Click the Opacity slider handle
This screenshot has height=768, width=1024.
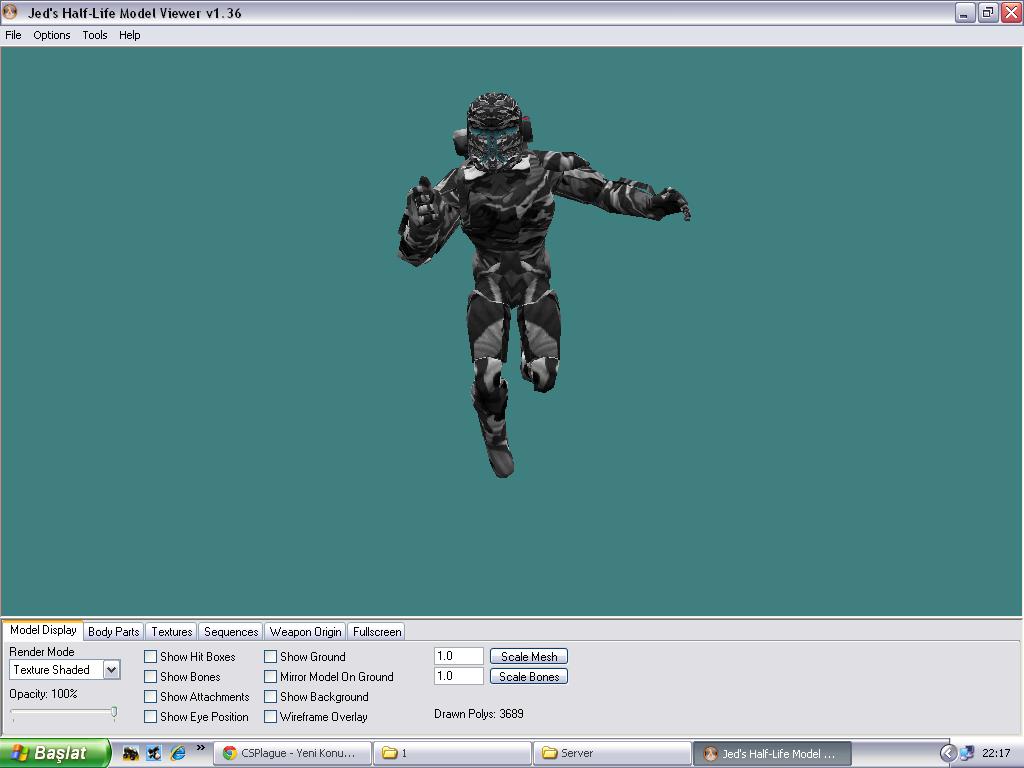click(114, 712)
